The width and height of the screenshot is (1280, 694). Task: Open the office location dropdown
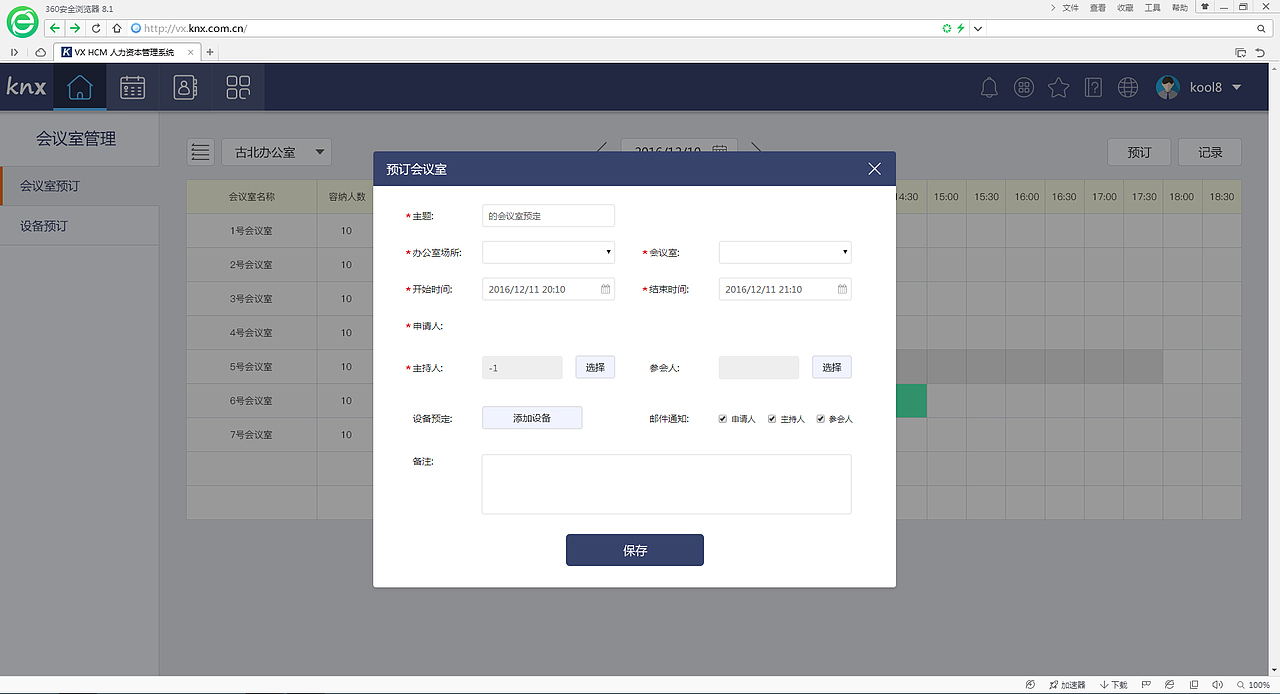pos(548,252)
